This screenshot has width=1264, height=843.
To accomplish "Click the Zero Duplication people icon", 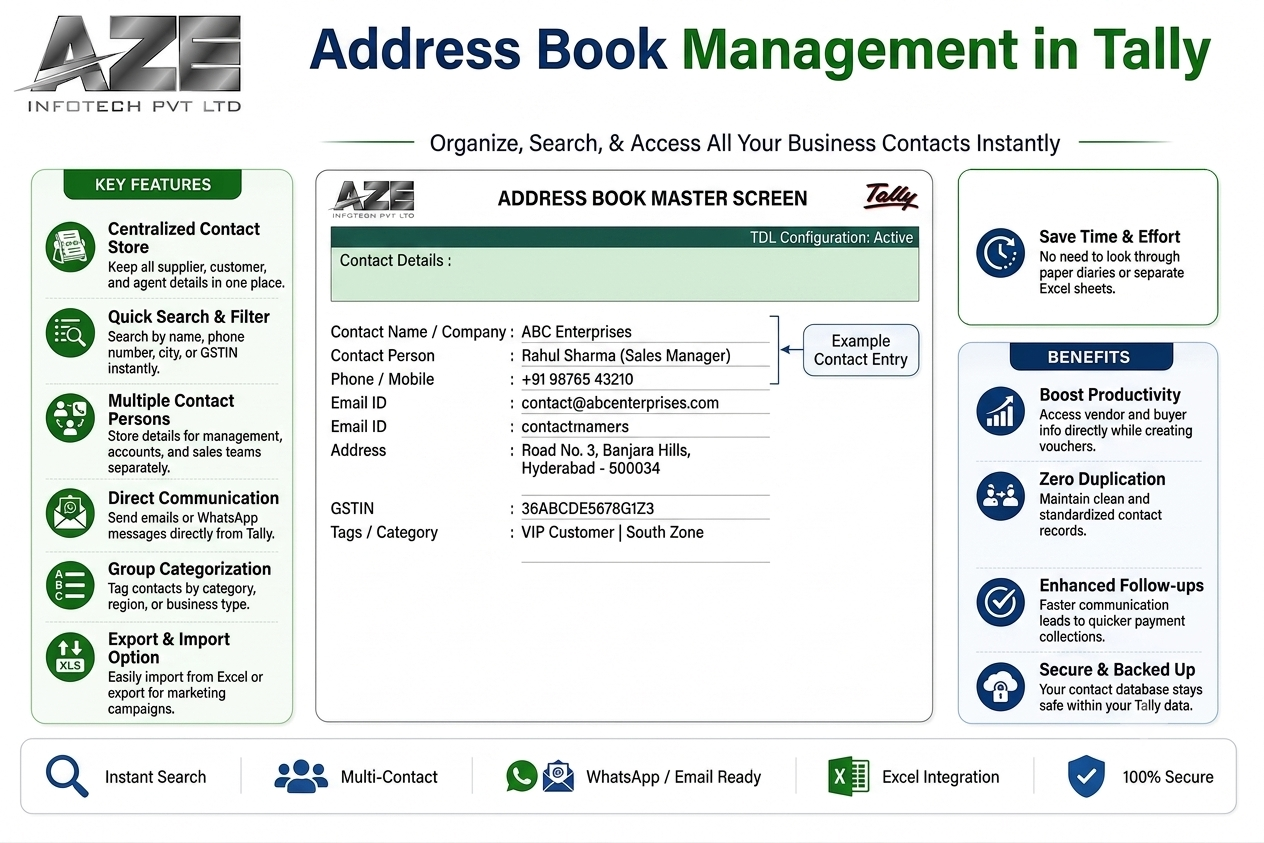I will coord(1000,494).
